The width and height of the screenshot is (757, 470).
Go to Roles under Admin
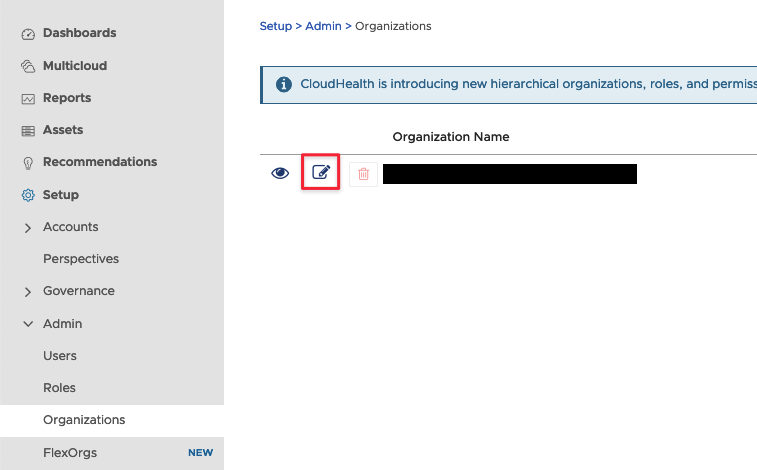coord(60,388)
